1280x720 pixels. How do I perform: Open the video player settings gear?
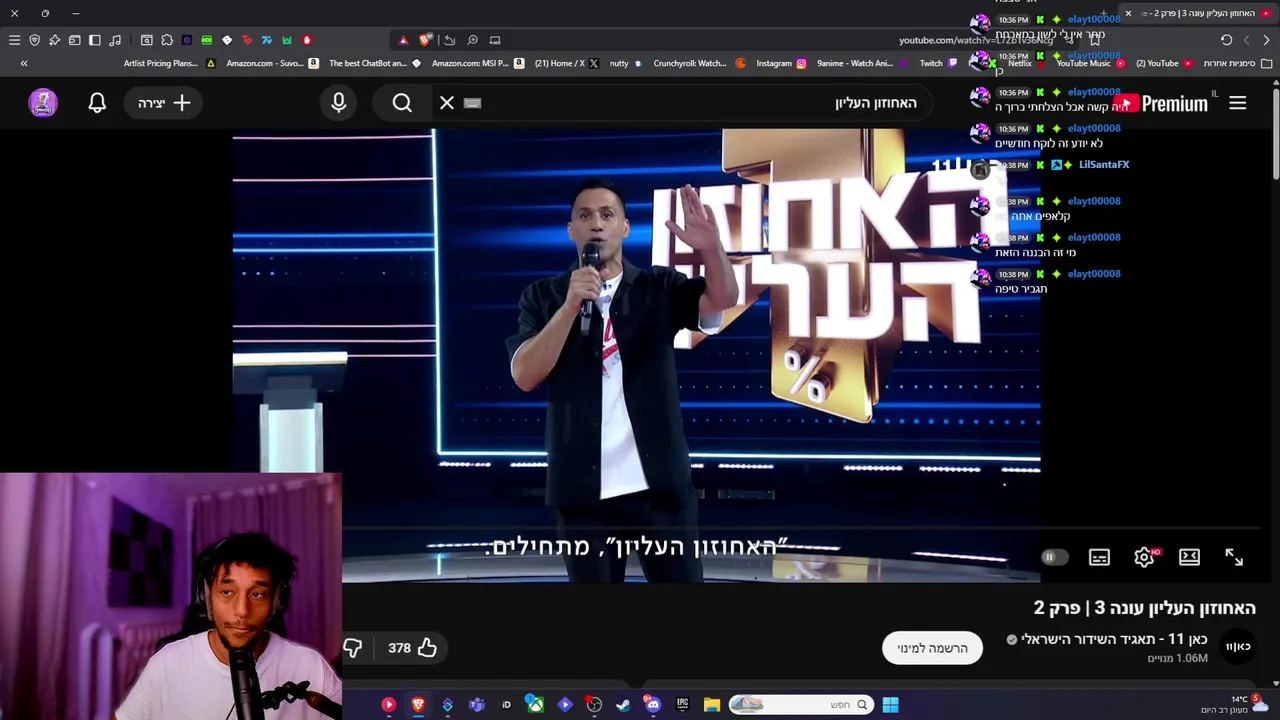(1144, 557)
